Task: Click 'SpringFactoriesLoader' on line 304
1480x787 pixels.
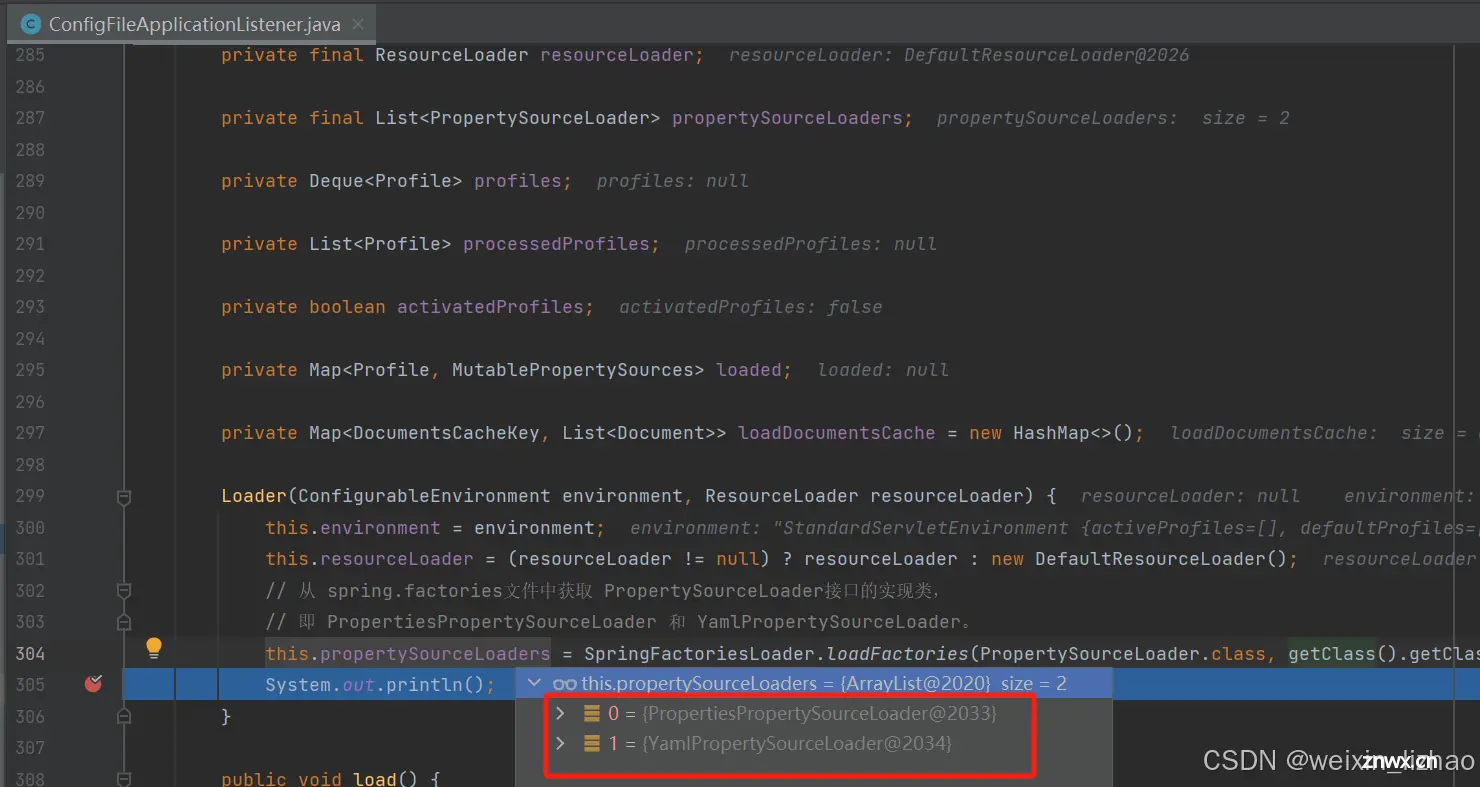Action: [x=699, y=653]
